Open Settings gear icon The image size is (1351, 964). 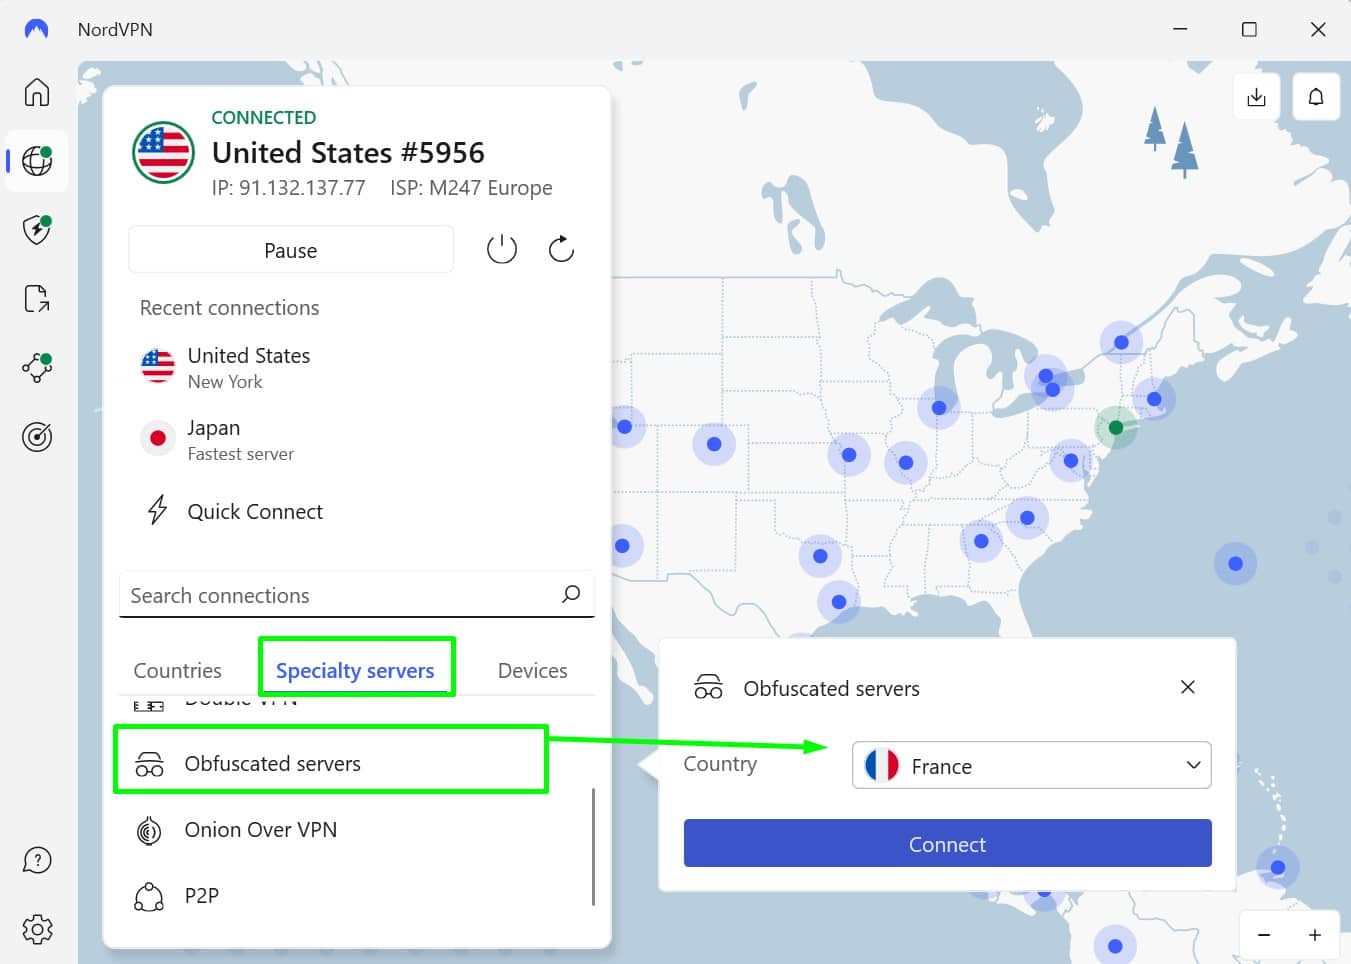(x=37, y=929)
